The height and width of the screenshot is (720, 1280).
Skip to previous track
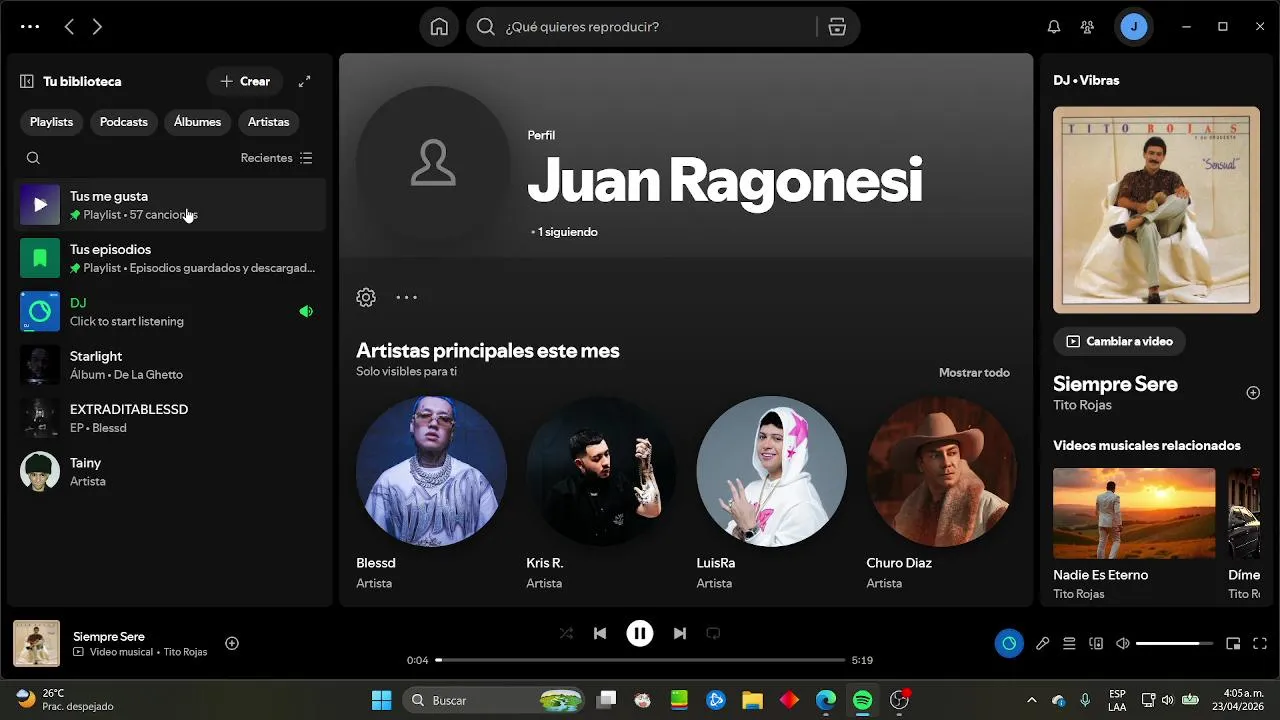[600, 633]
